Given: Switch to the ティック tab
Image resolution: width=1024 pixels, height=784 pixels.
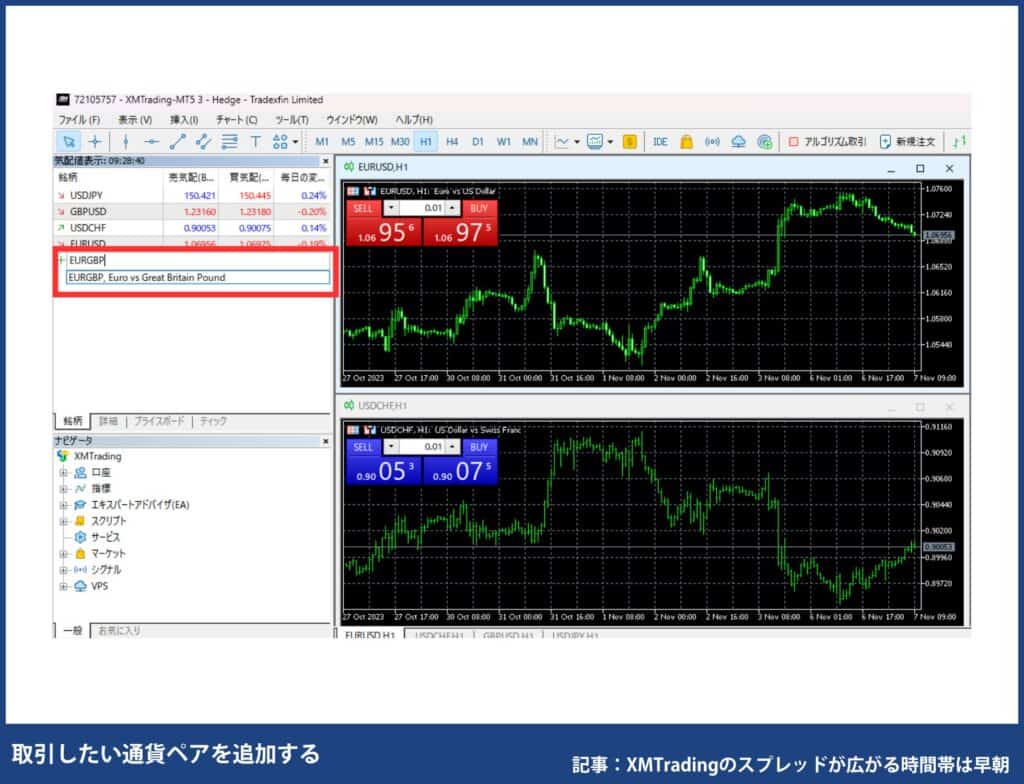Looking at the screenshot, I should point(213,421).
